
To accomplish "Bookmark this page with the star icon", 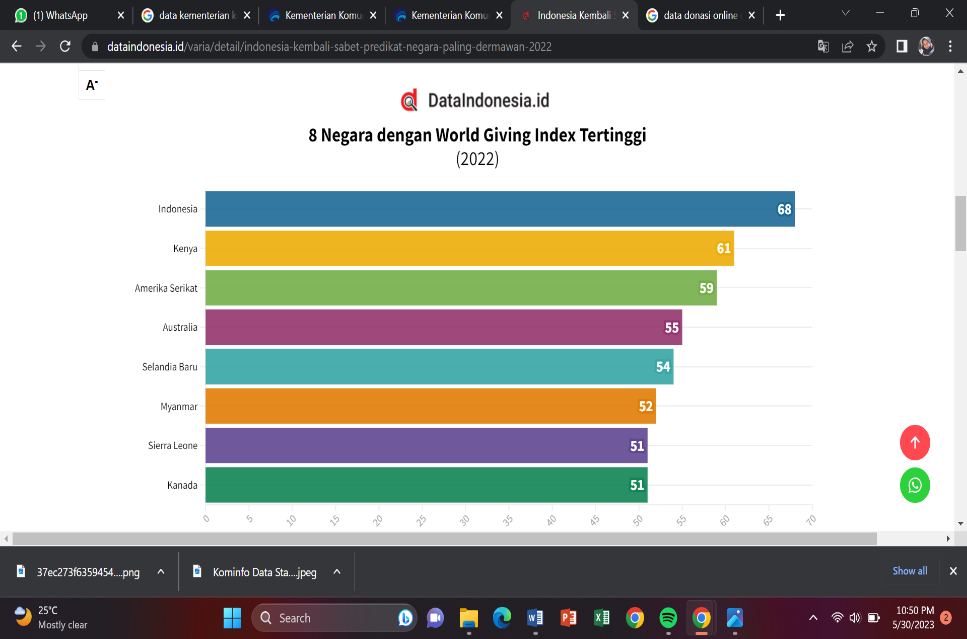I will [872, 46].
